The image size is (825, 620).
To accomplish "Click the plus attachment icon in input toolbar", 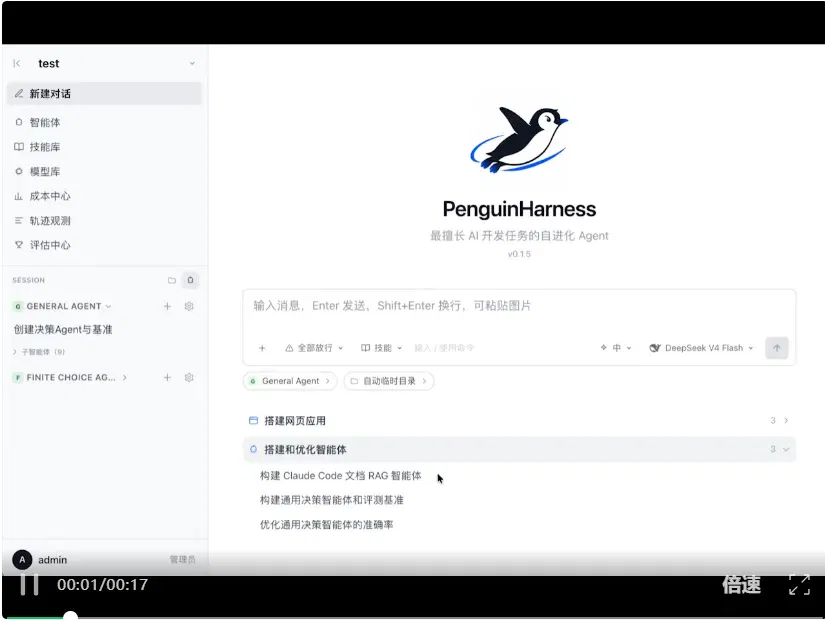I will coord(262,348).
